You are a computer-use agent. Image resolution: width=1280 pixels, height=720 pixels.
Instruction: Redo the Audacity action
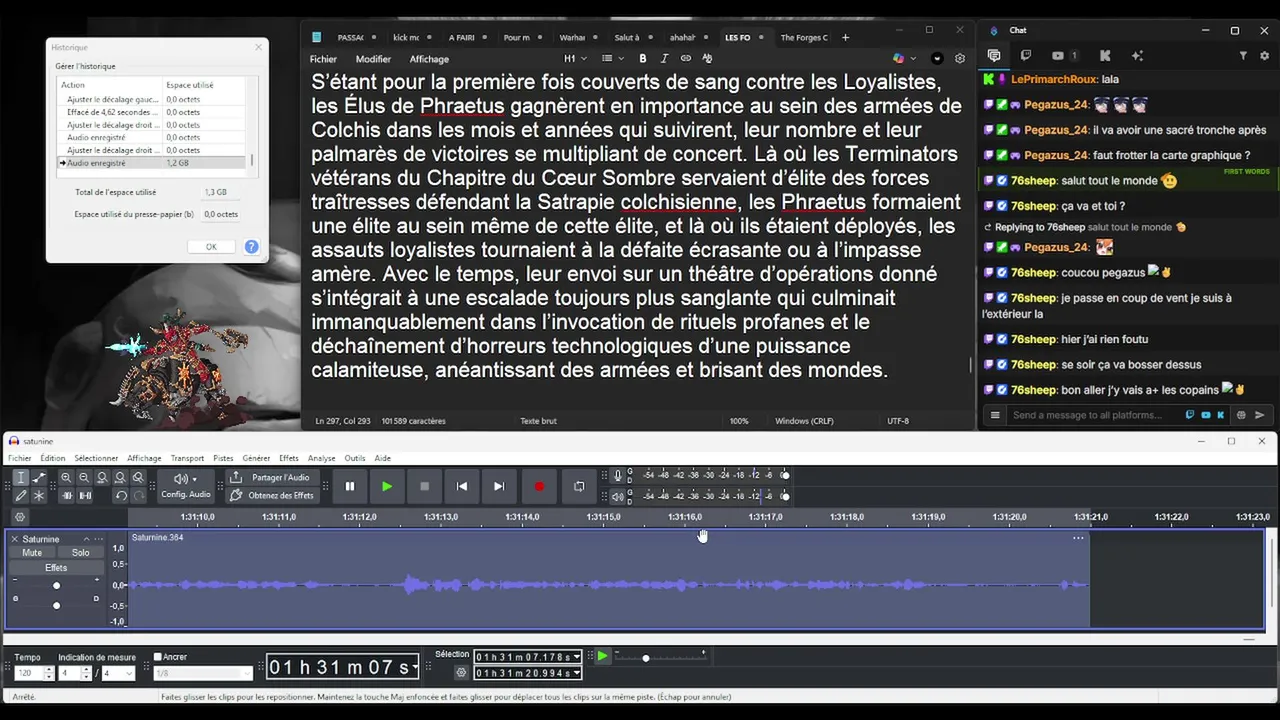tap(138, 495)
